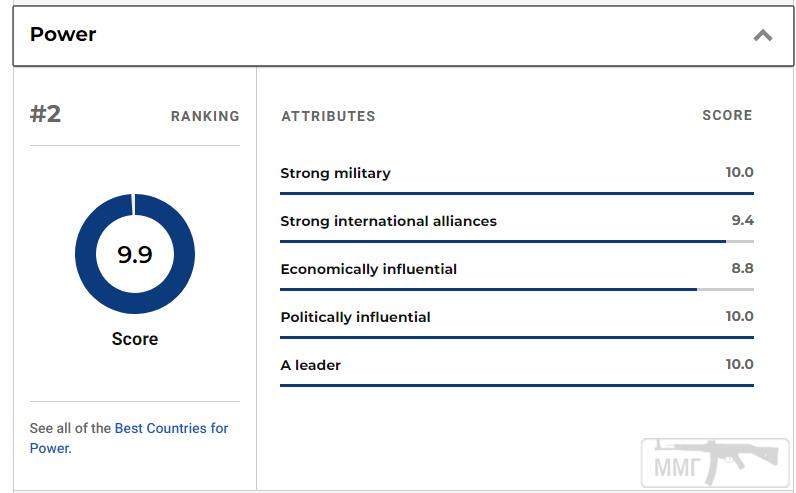Viewport: 796px width, 493px height.
Task: Select the Strong military attribute row
Action: pyautogui.click(x=517, y=180)
